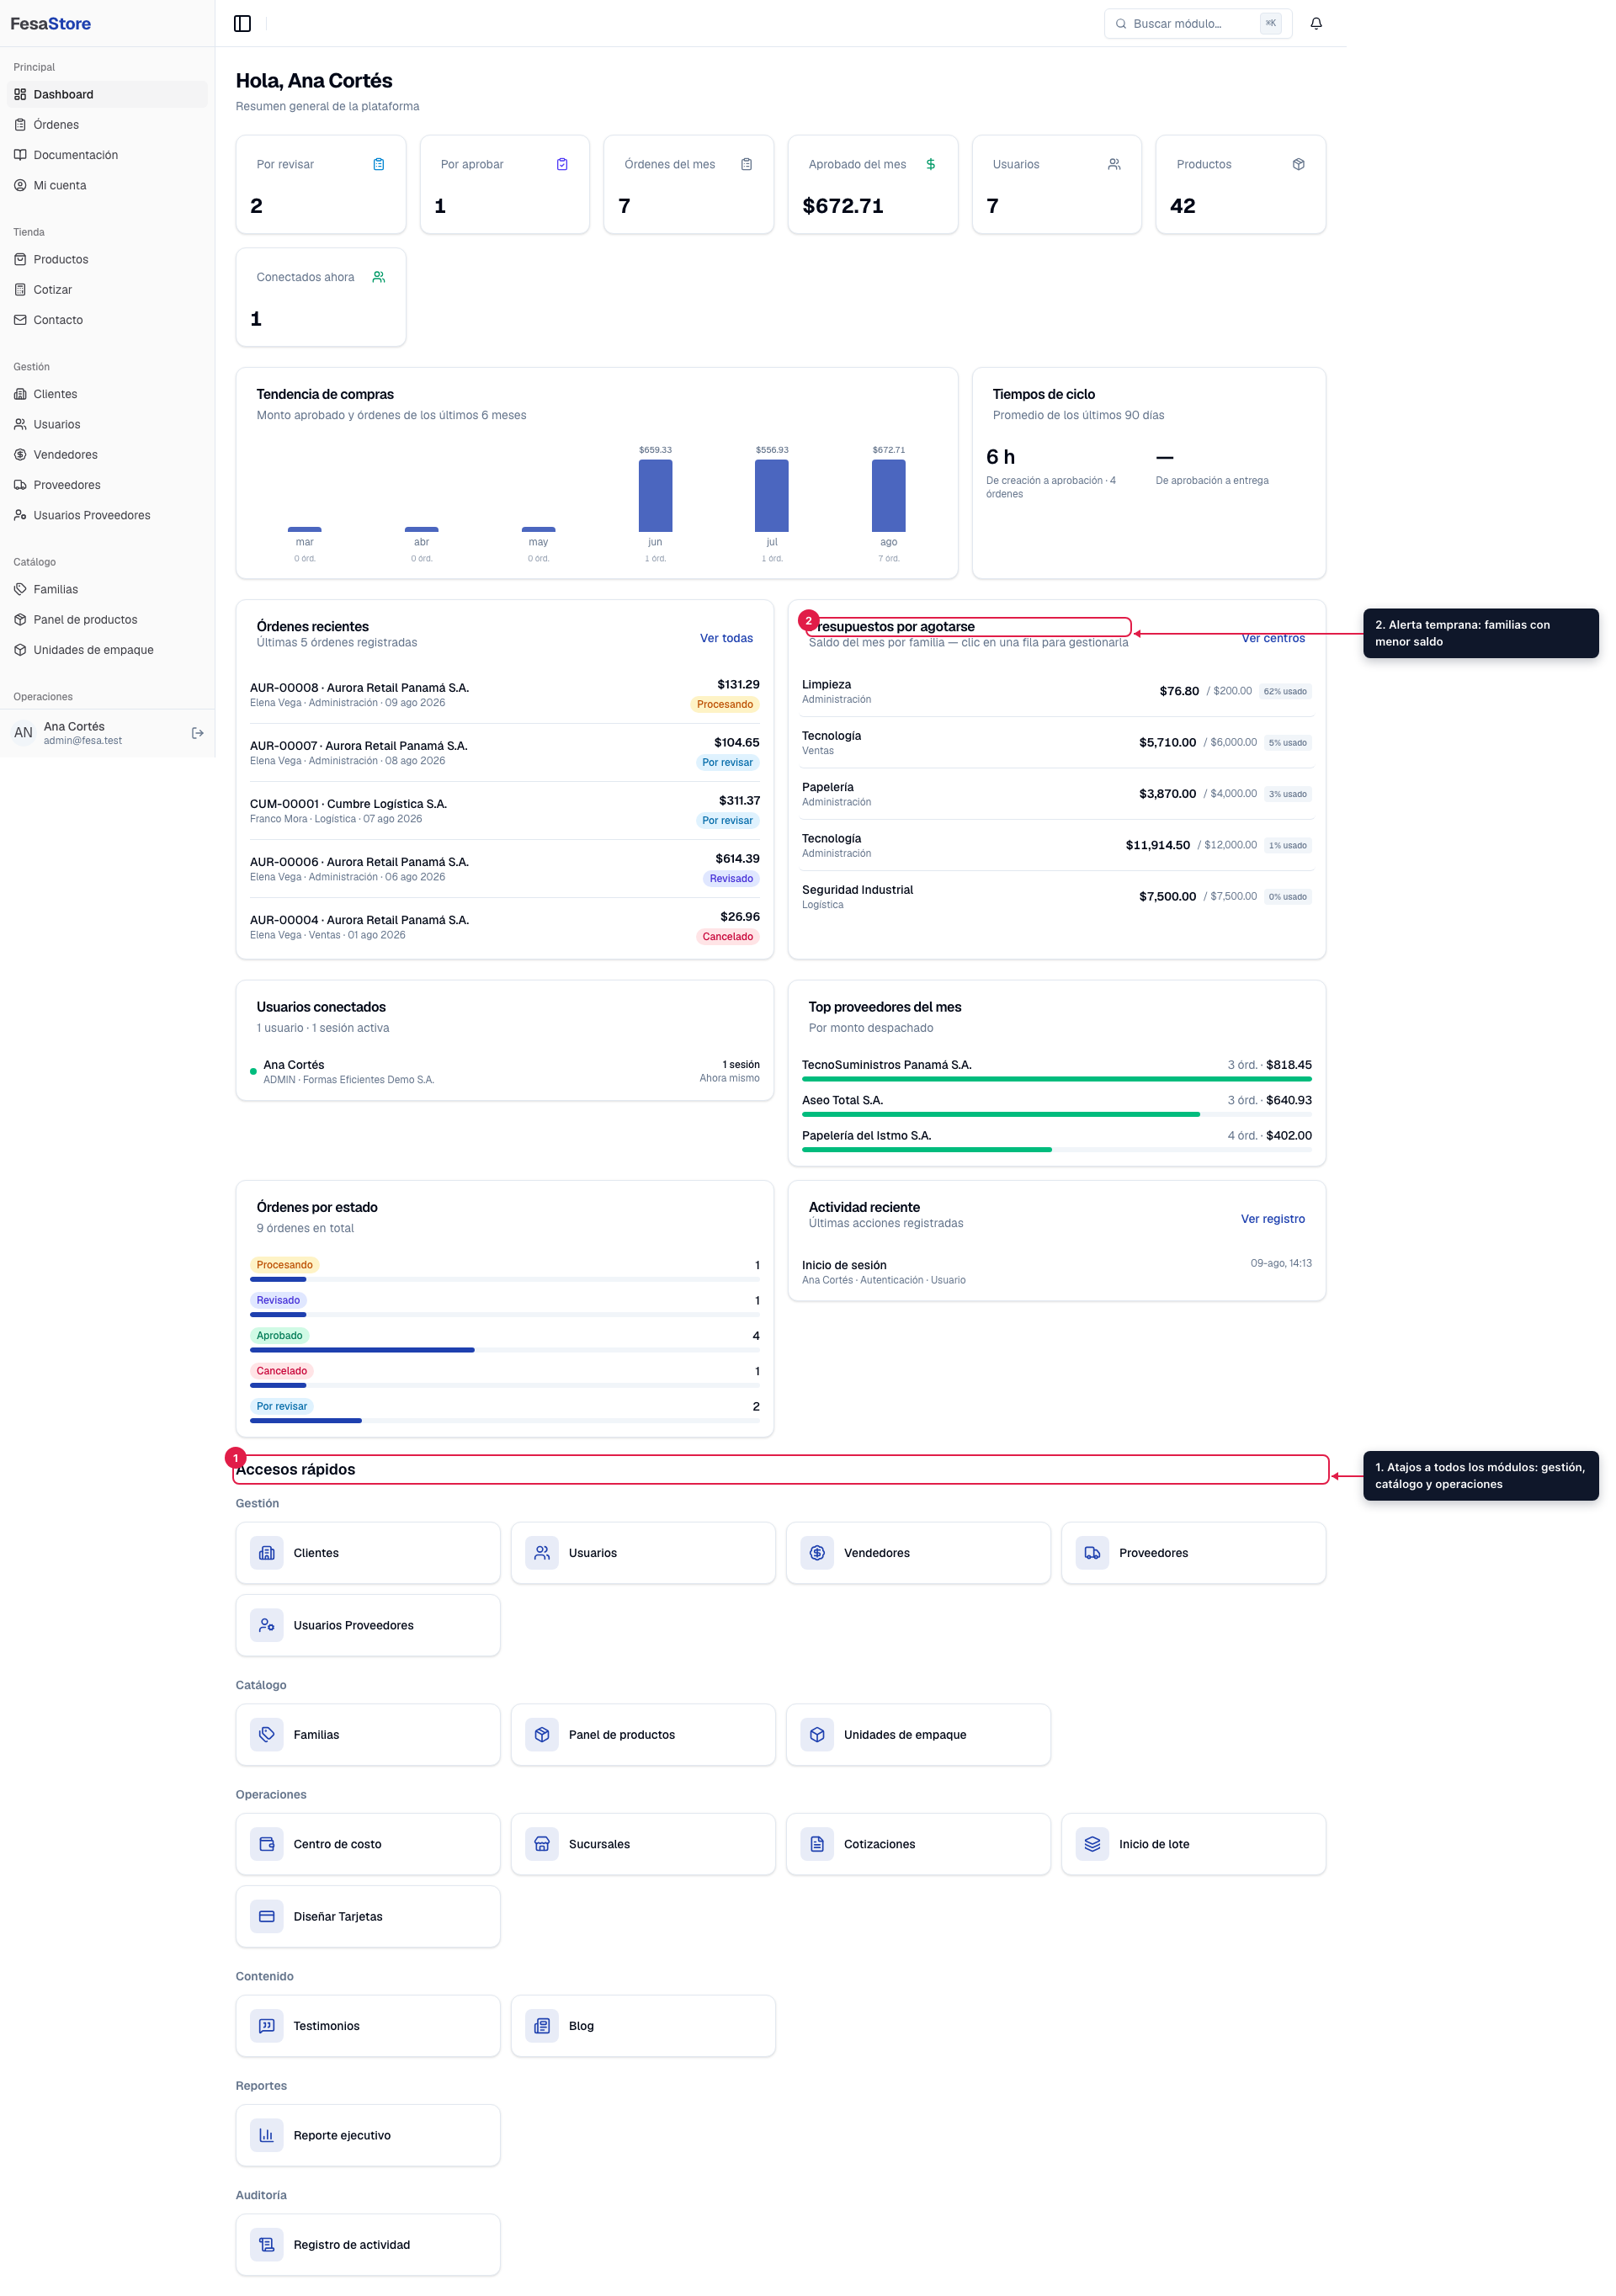Open Sucursales quick access card

point(643,1844)
